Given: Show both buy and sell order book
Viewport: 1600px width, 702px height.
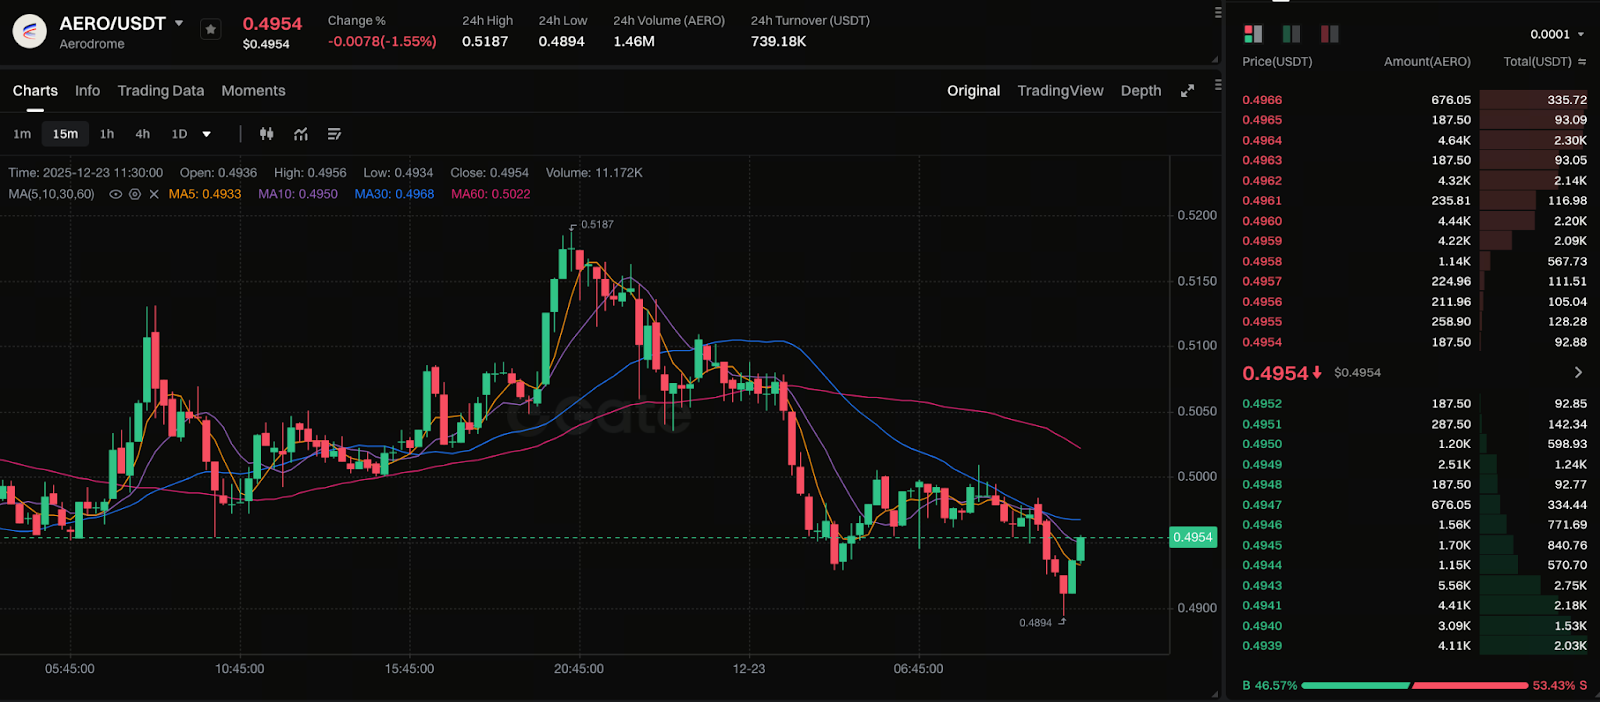Looking at the screenshot, I should point(1253,34).
